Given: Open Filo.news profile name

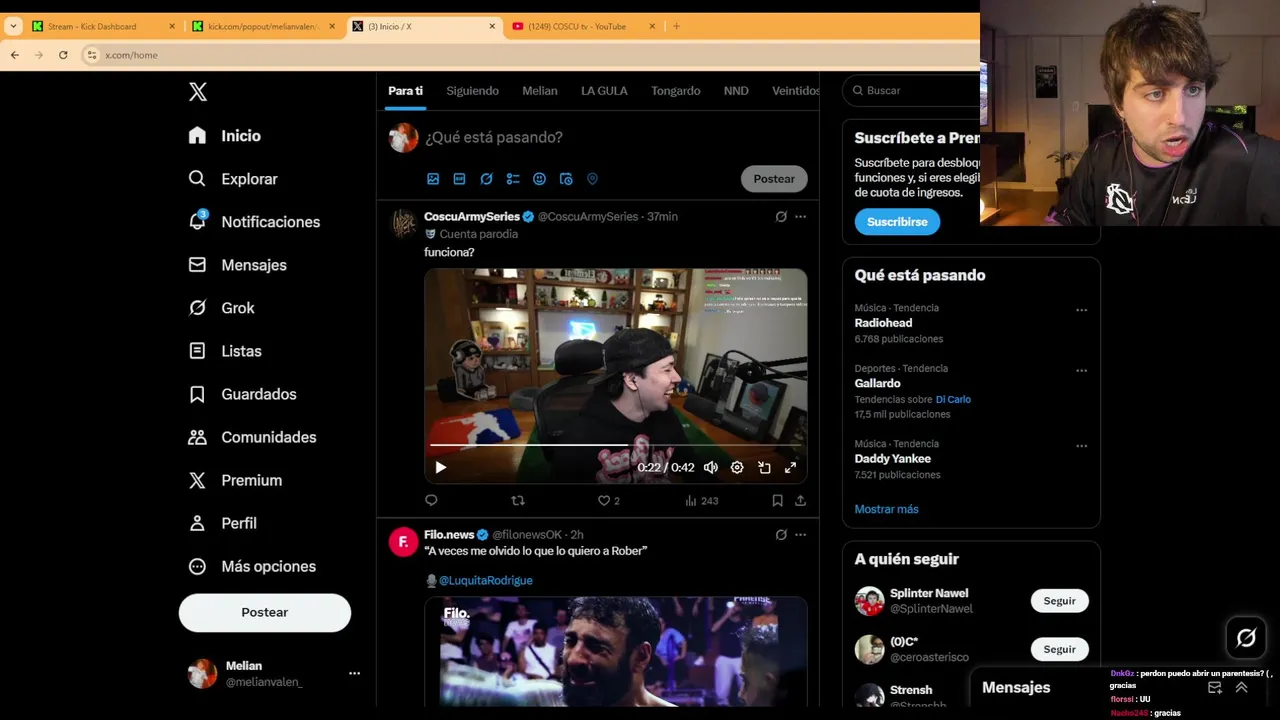Looking at the screenshot, I should coord(448,535).
